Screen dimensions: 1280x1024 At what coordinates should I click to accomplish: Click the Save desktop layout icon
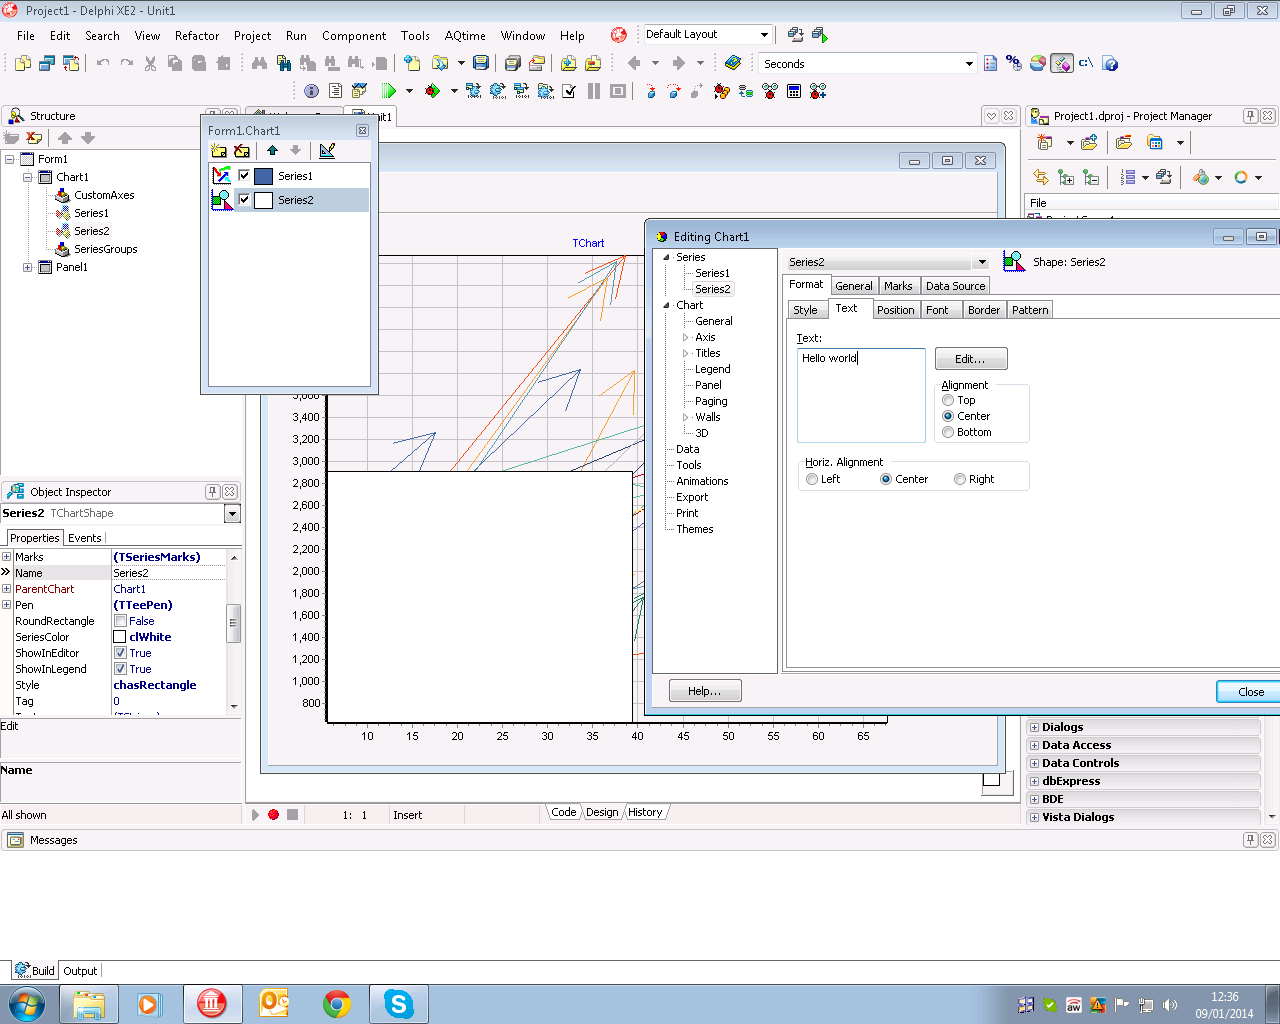796,34
